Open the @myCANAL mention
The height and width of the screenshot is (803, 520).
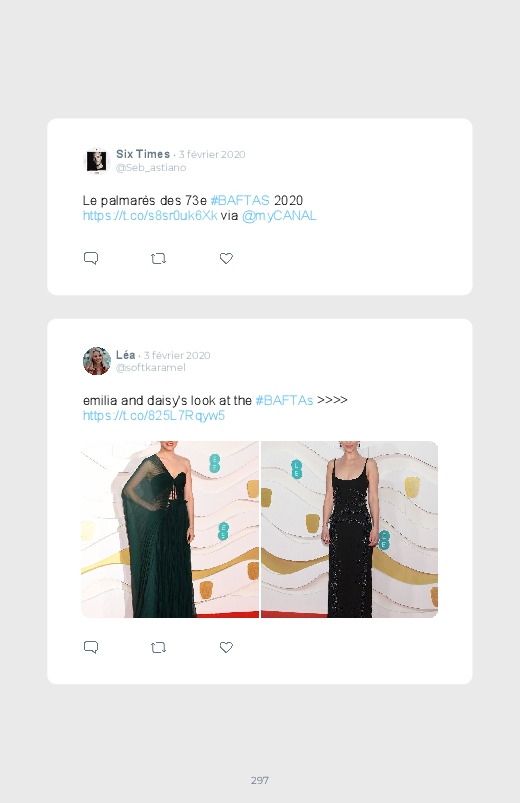(279, 216)
